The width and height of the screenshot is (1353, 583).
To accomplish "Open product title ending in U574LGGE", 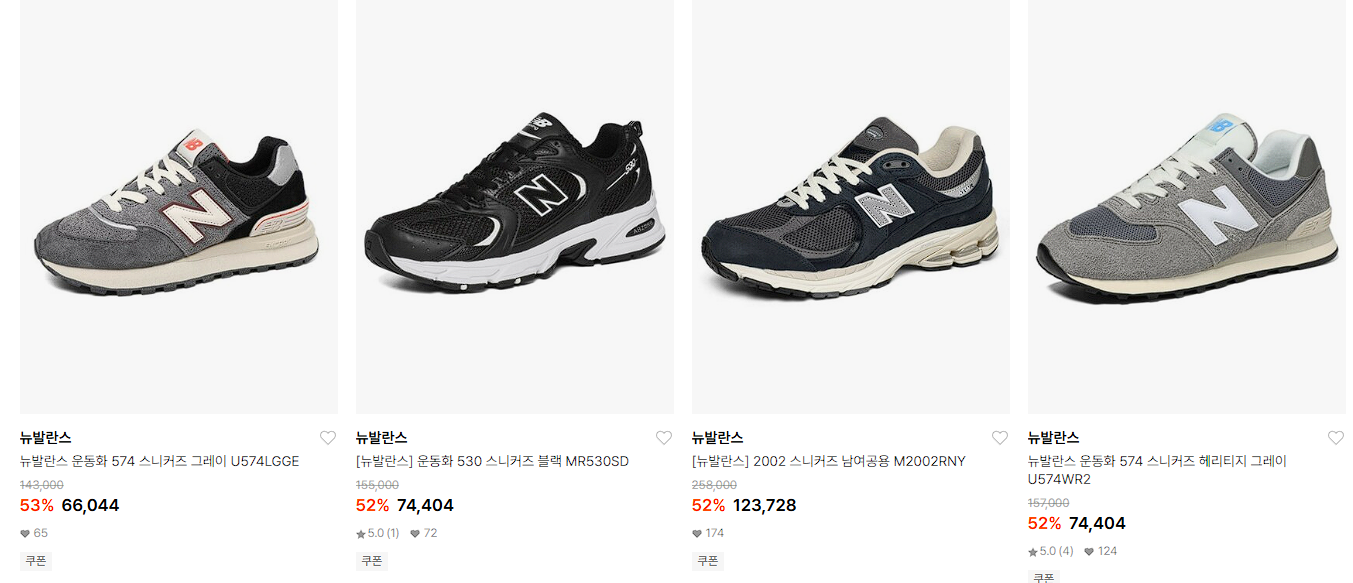I will (160, 462).
